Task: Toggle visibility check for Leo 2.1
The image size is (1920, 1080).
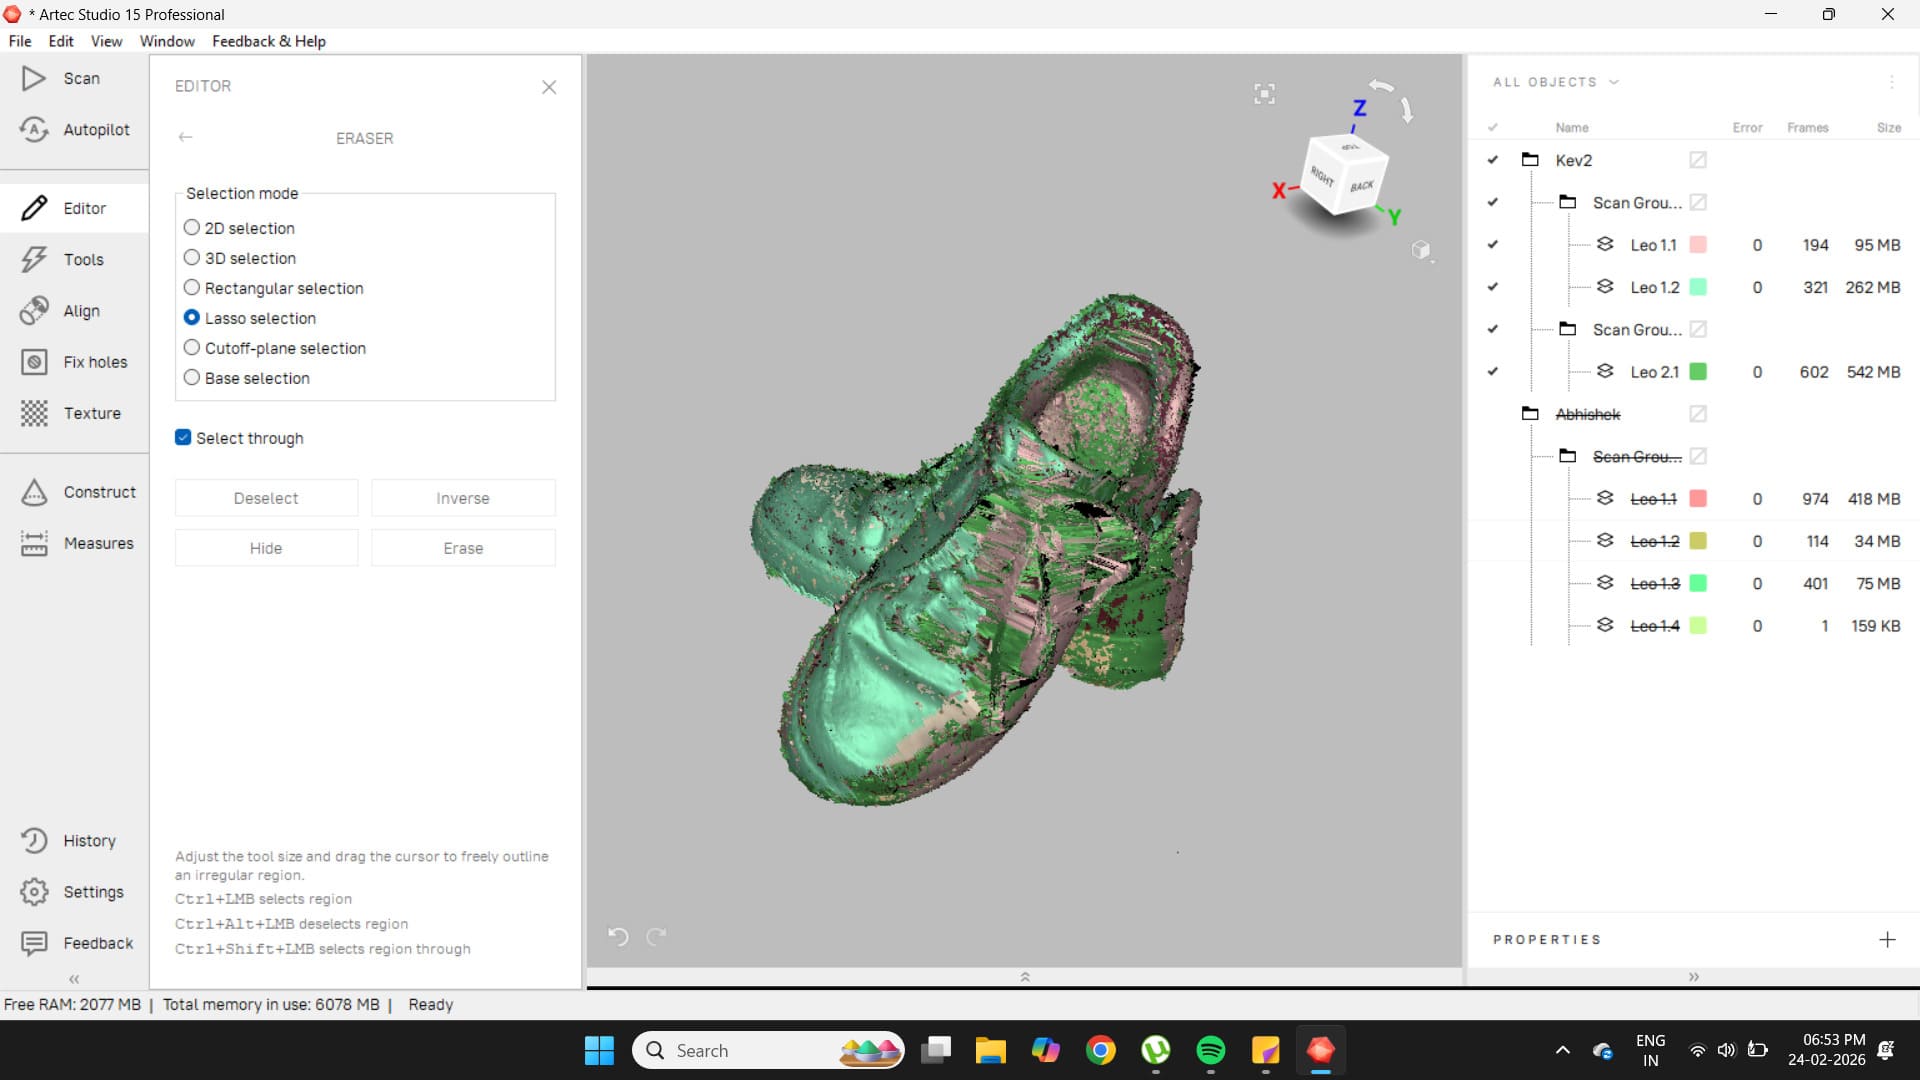Action: pos(1493,372)
